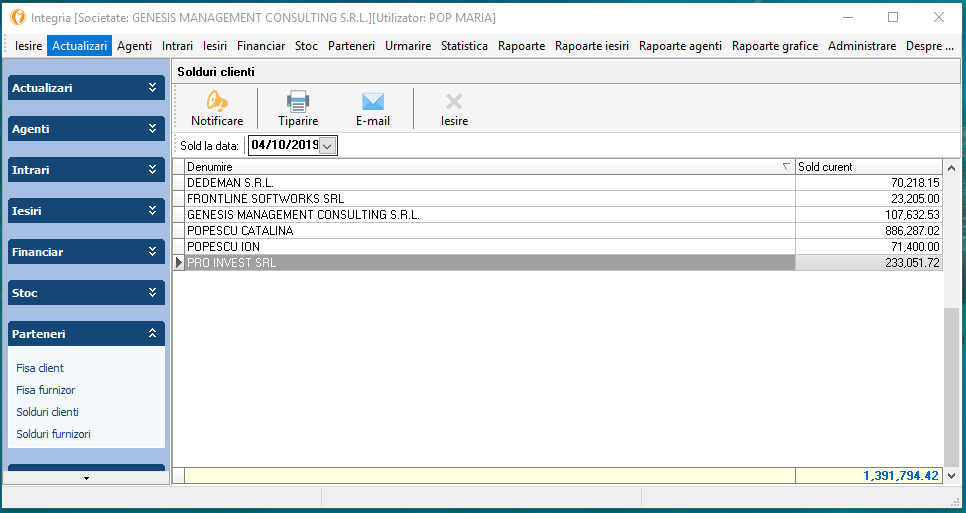Click the vertical scrollbar down arrow
Screen dimensions: 966x513
951,476
